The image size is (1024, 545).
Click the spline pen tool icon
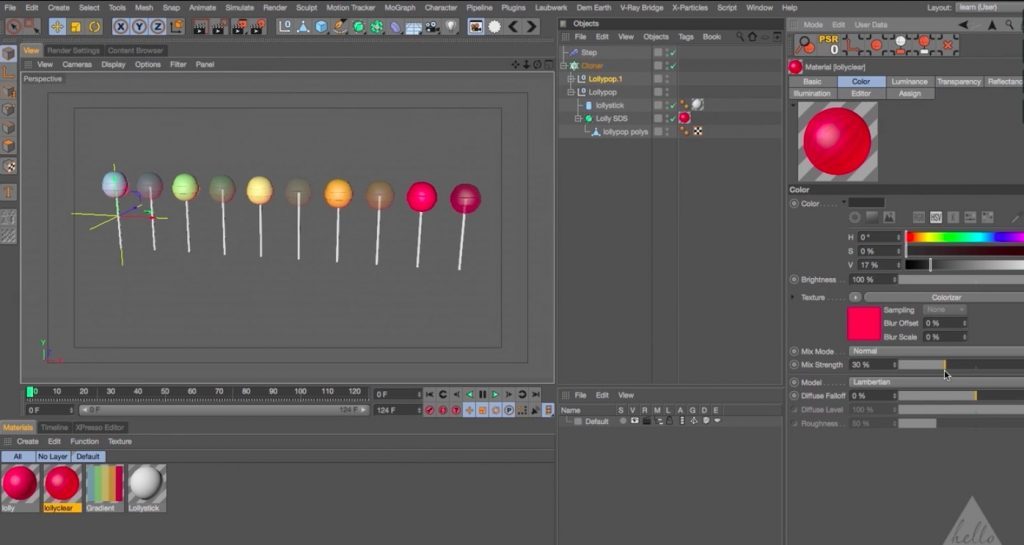point(340,27)
